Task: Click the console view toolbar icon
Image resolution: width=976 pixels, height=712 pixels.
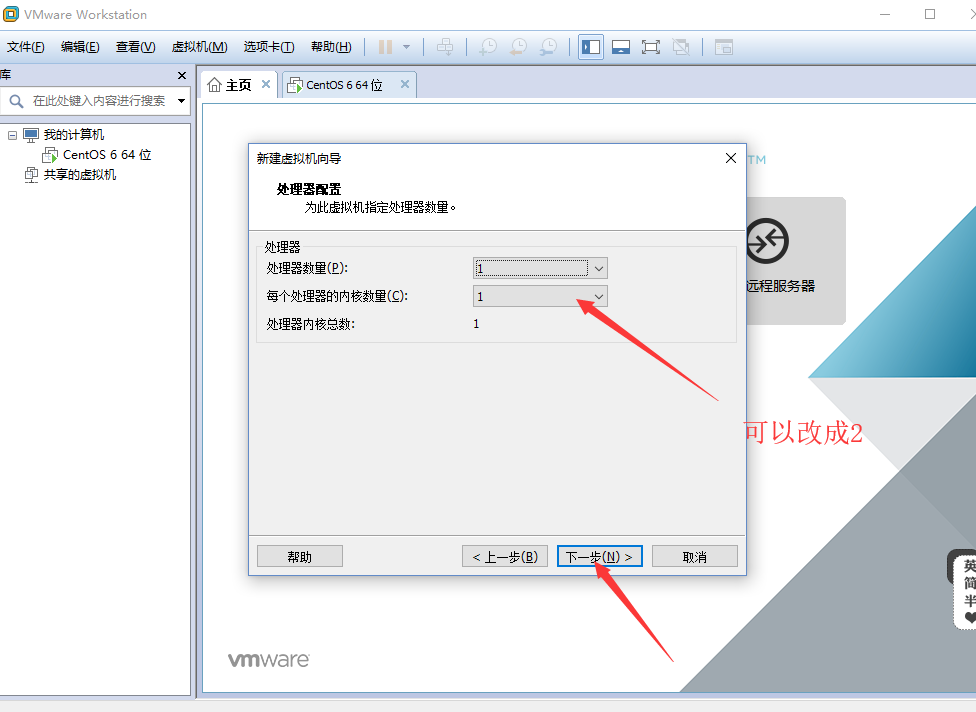Action: (723, 47)
